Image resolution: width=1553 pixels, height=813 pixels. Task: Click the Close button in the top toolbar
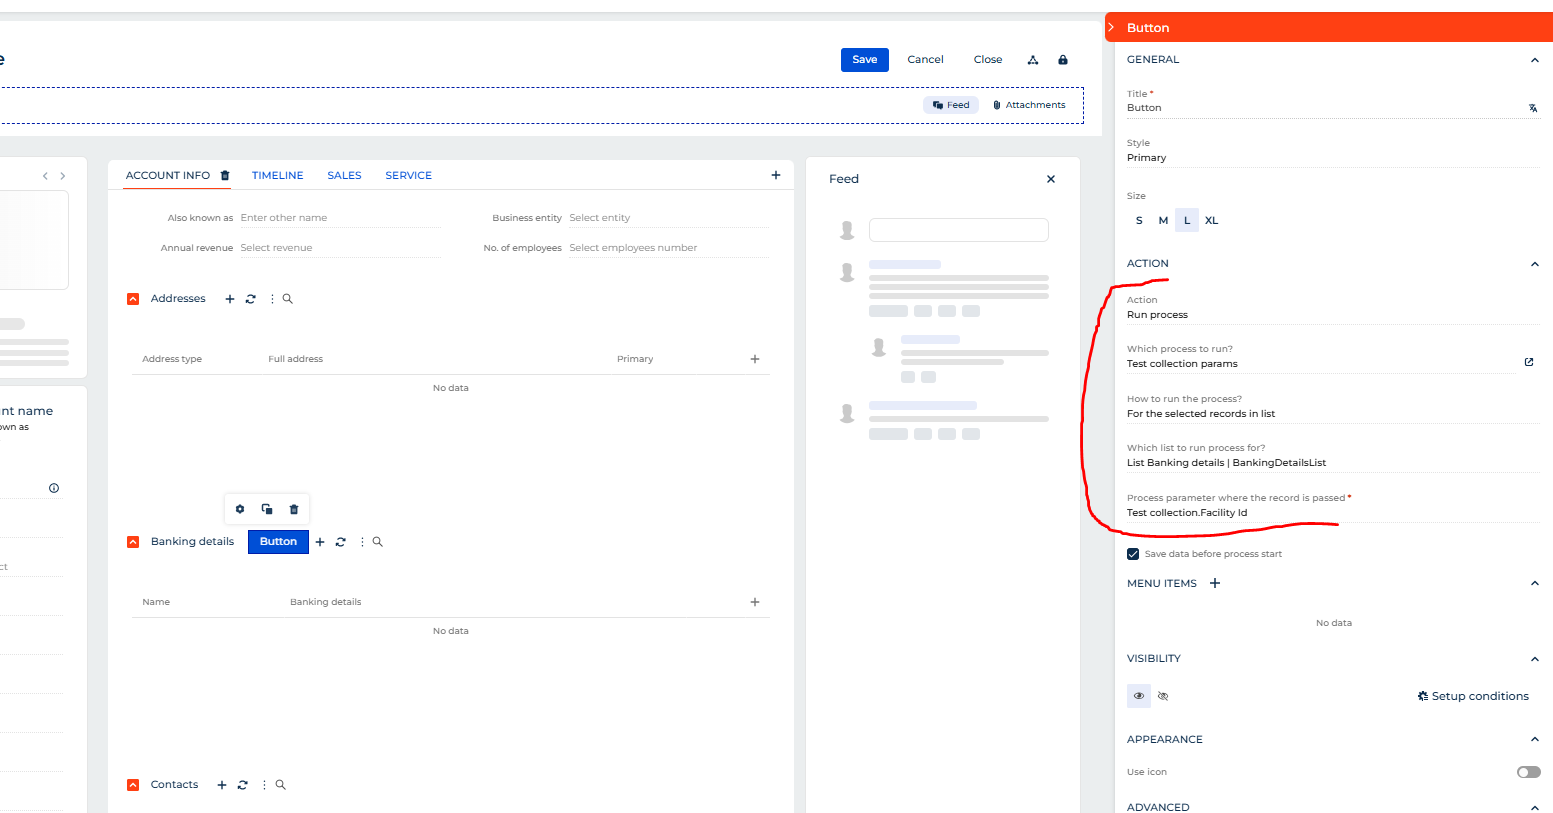[988, 60]
